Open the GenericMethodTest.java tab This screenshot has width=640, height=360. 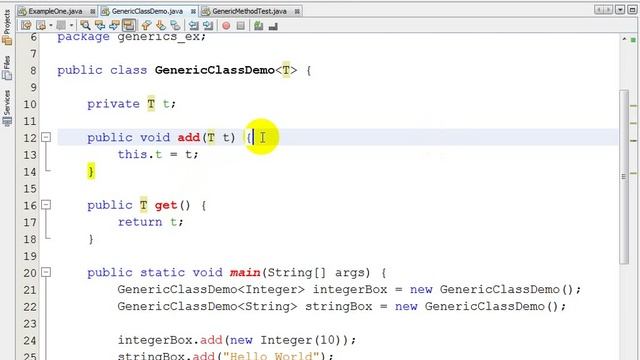tap(249, 11)
